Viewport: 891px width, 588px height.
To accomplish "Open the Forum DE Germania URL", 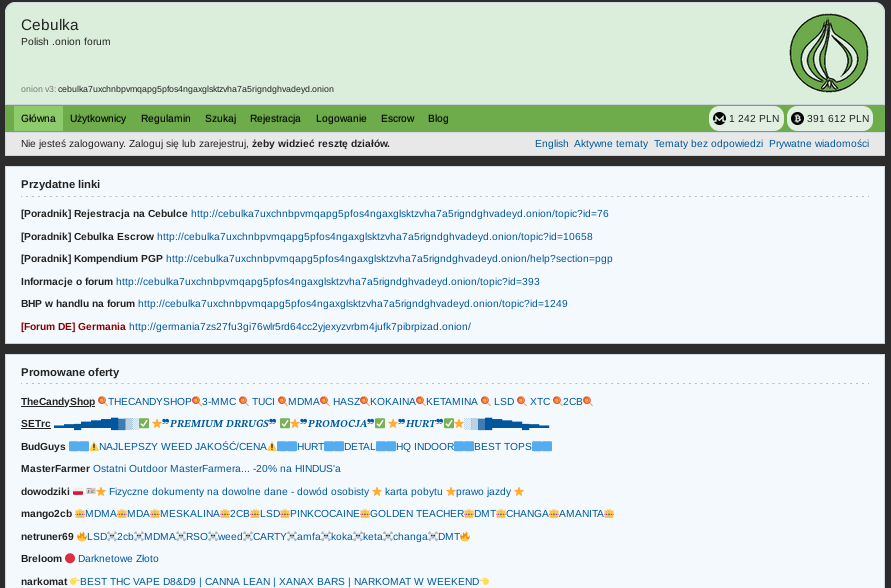I will [x=300, y=327].
